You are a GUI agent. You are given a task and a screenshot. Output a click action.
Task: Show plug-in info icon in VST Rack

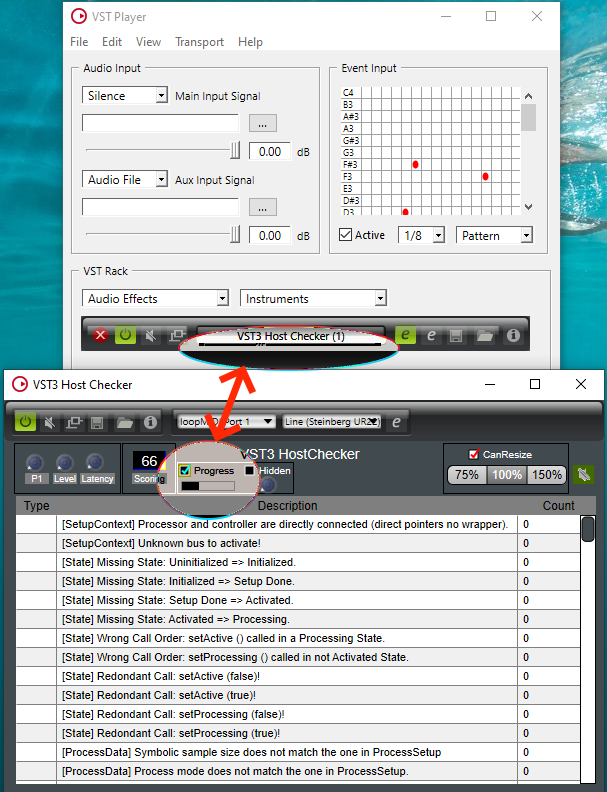tap(513, 335)
